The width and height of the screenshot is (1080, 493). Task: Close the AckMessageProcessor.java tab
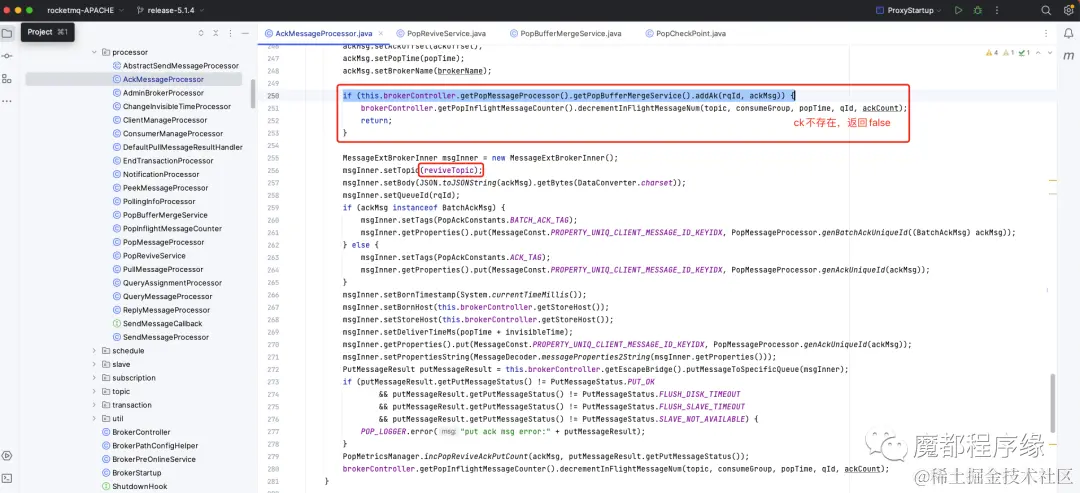click(383, 33)
